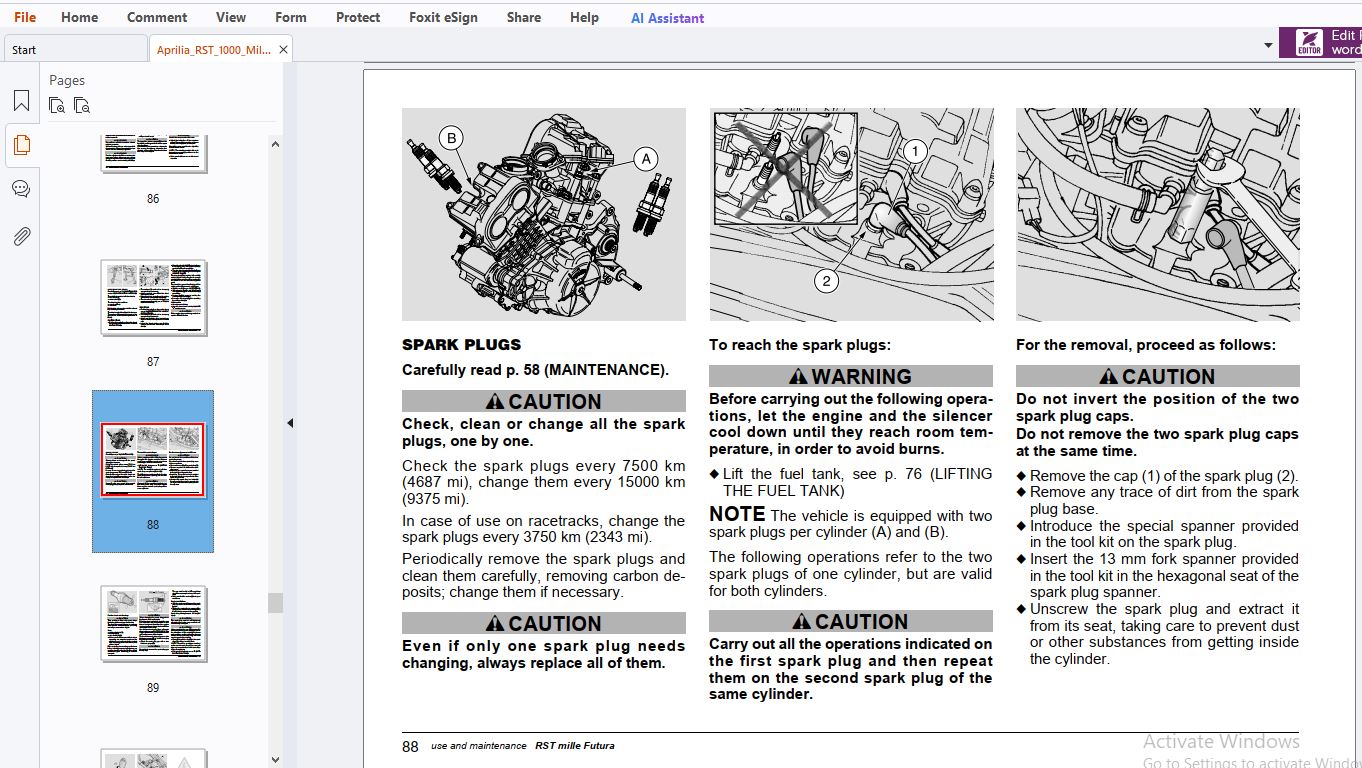This screenshot has width=1362, height=768.
Task: Click the Foxit Editor promo icon
Action: (1309, 43)
